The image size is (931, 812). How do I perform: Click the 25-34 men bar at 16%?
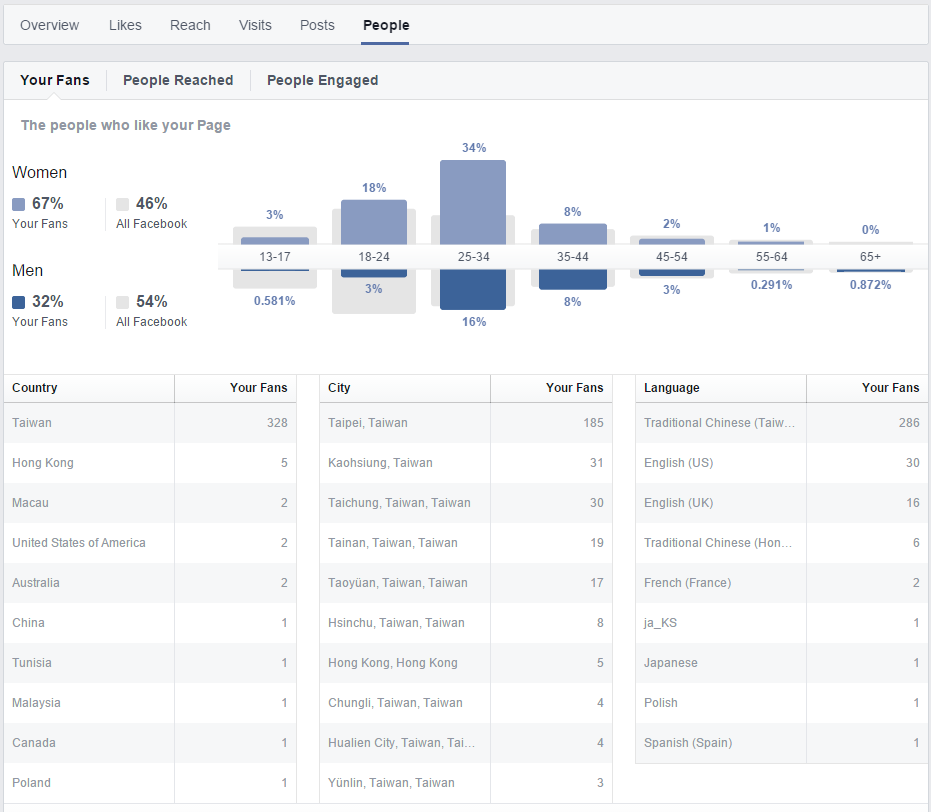pos(473,289)
